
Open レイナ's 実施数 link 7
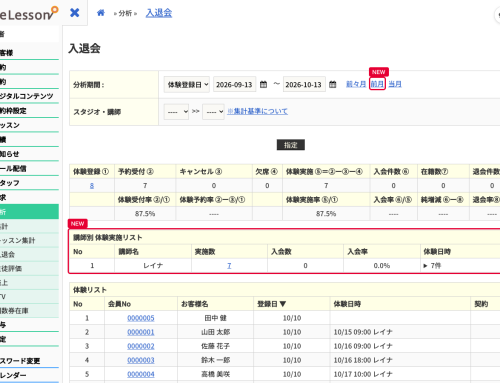click(x=229, y=266)
